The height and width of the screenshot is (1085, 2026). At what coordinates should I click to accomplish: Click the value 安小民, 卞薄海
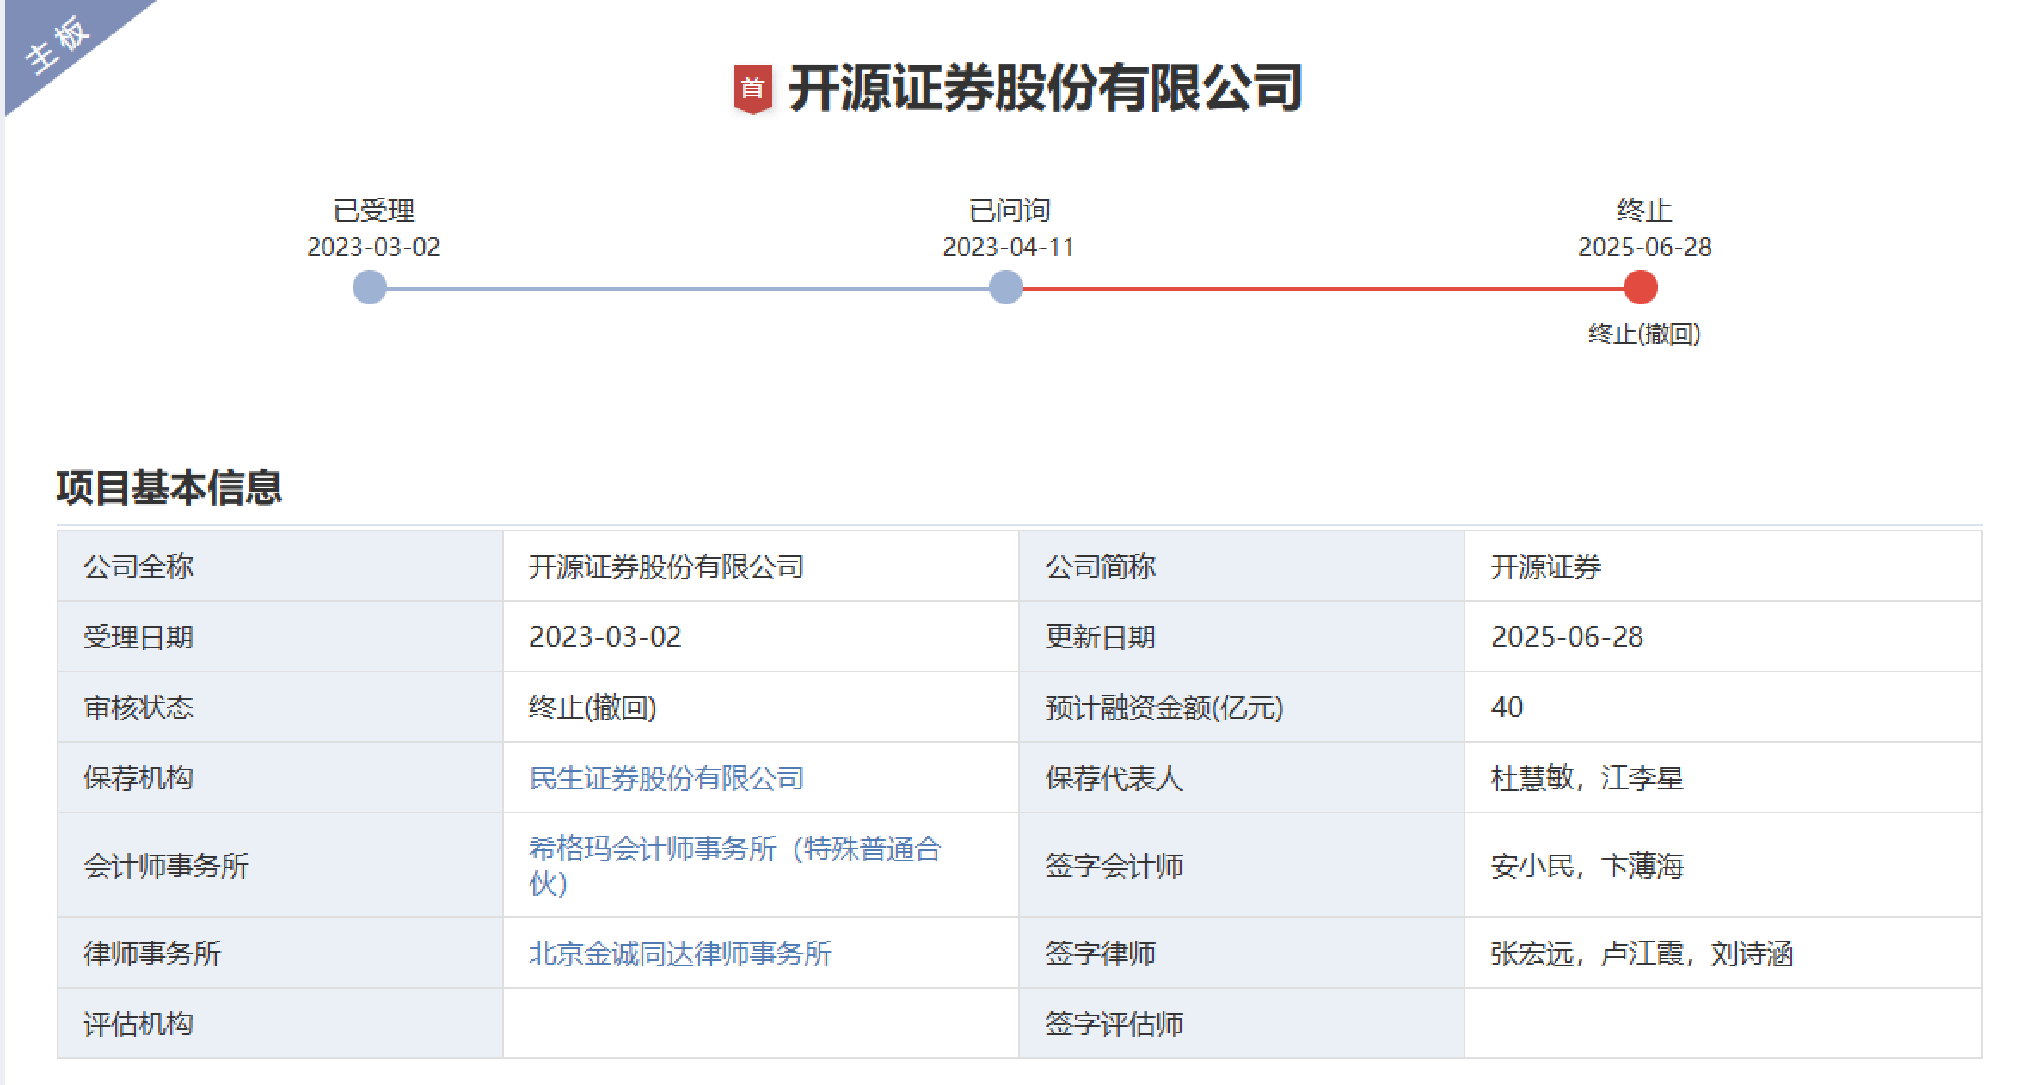[x=1587, y=866]
